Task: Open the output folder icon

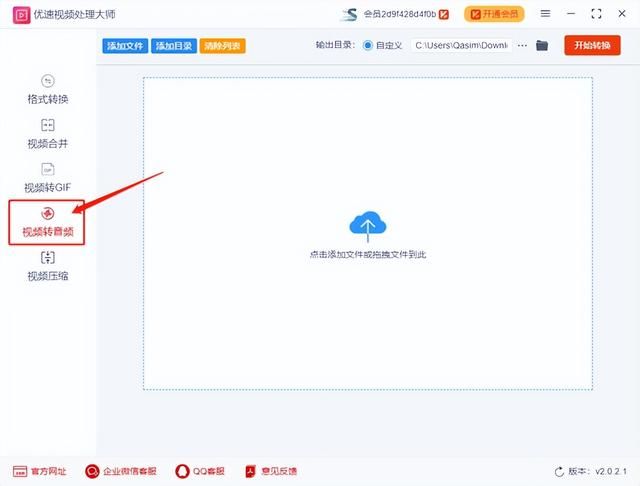Action: tap(542, 45)
